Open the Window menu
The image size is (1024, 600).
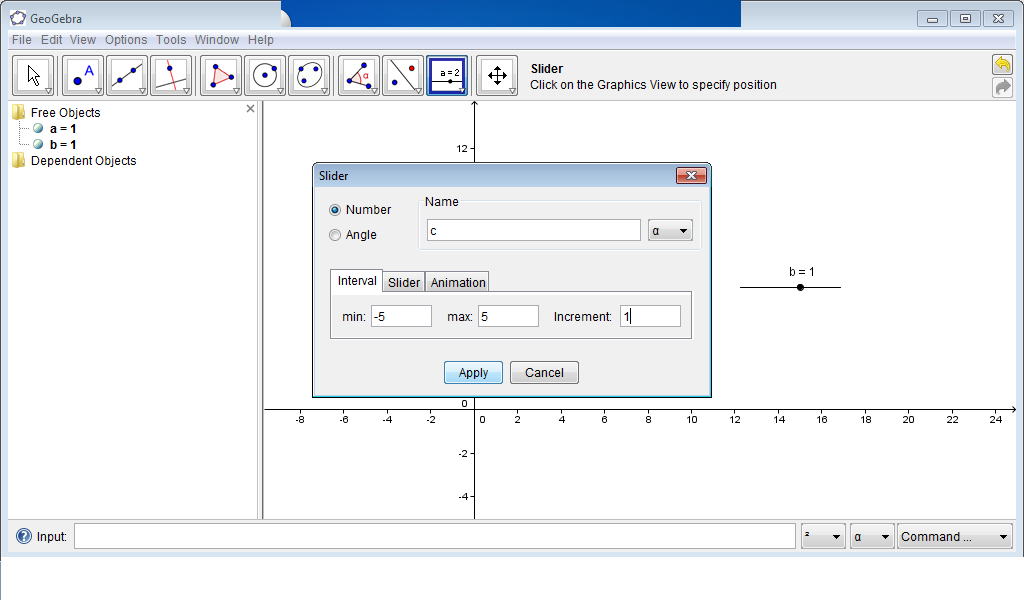point(217,40)
